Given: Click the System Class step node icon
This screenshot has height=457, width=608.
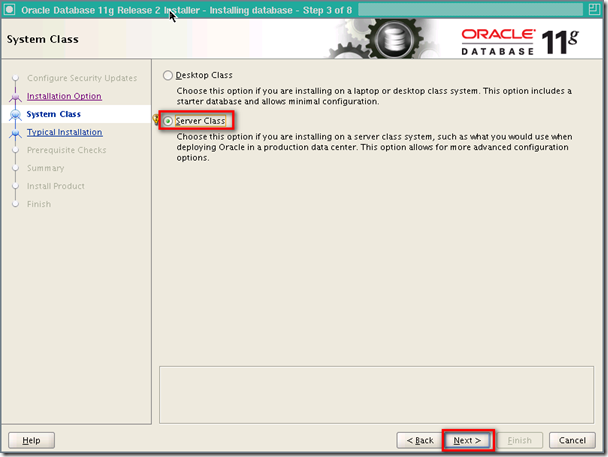Looking at the screenshot, I should (x=16, y=115).
